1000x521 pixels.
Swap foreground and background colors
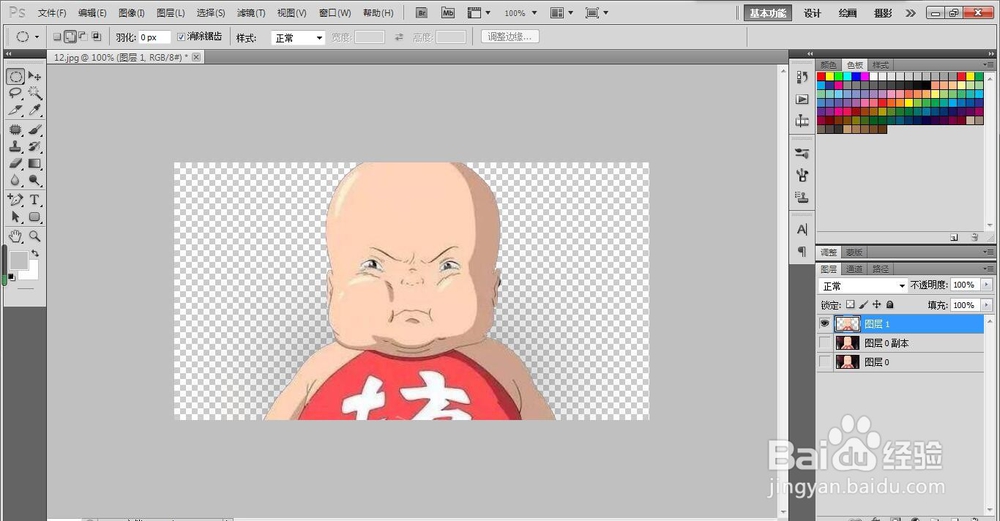[x=35, y=253]
